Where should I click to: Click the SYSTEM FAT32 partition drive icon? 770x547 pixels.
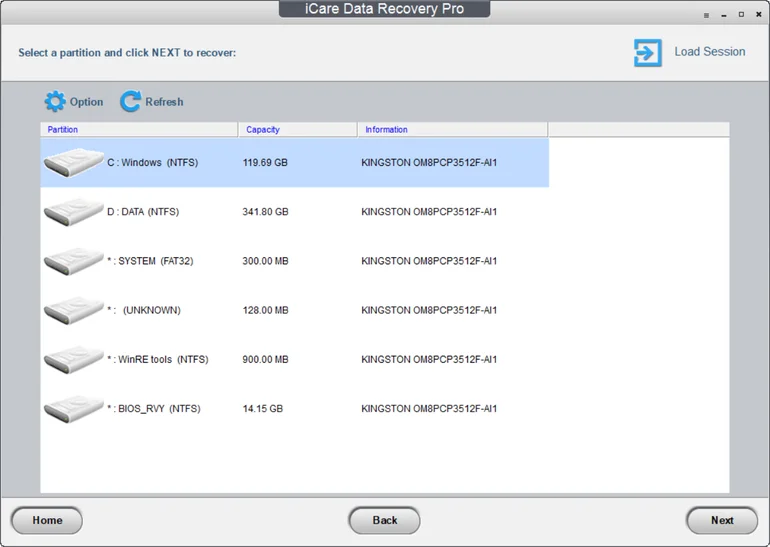point(73,261)
